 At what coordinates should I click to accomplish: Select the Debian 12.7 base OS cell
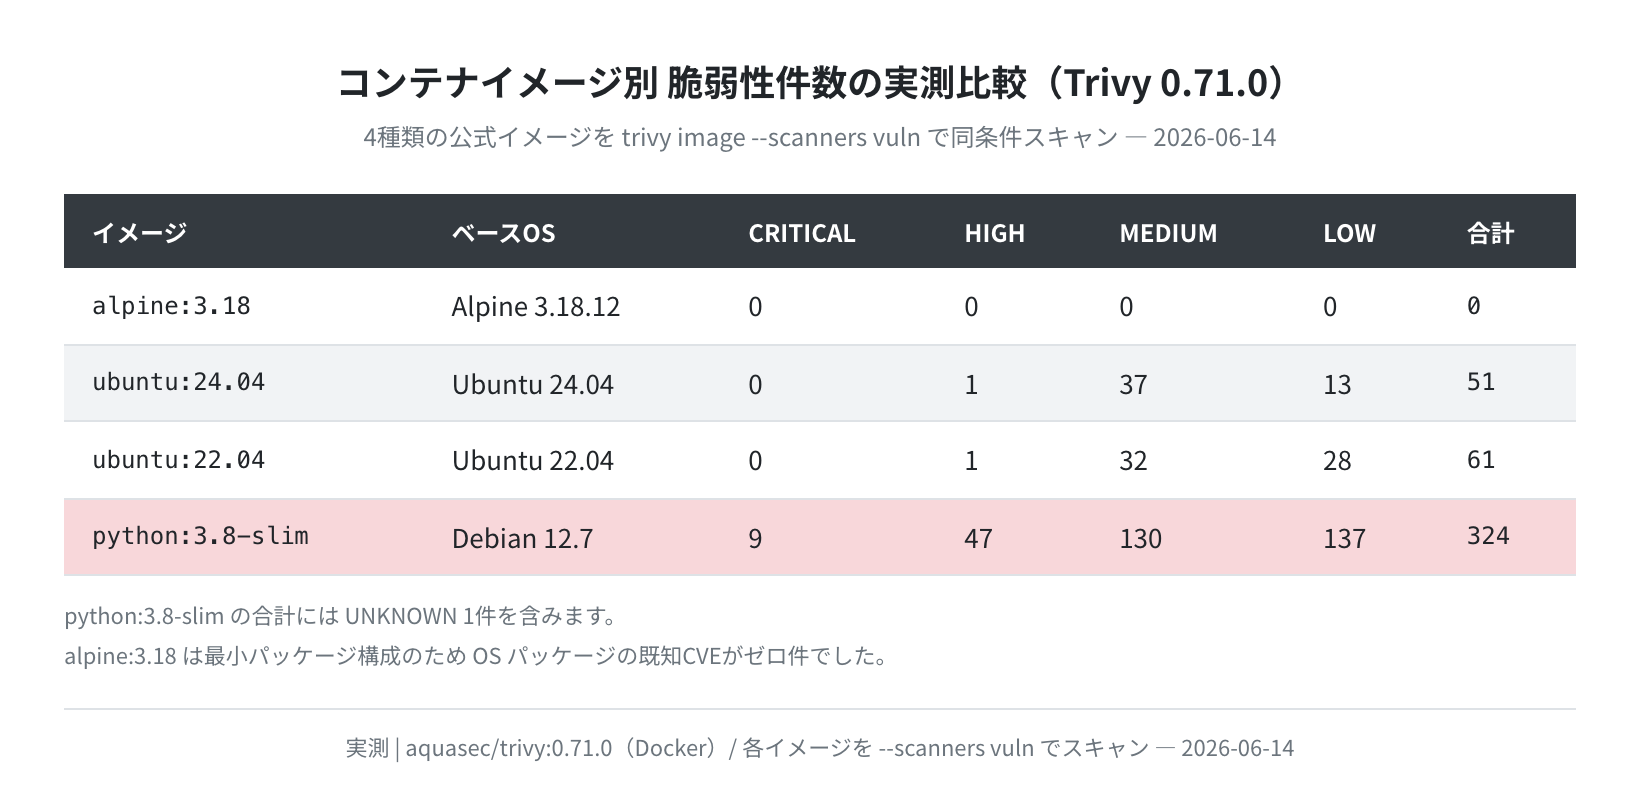[522, 539]
